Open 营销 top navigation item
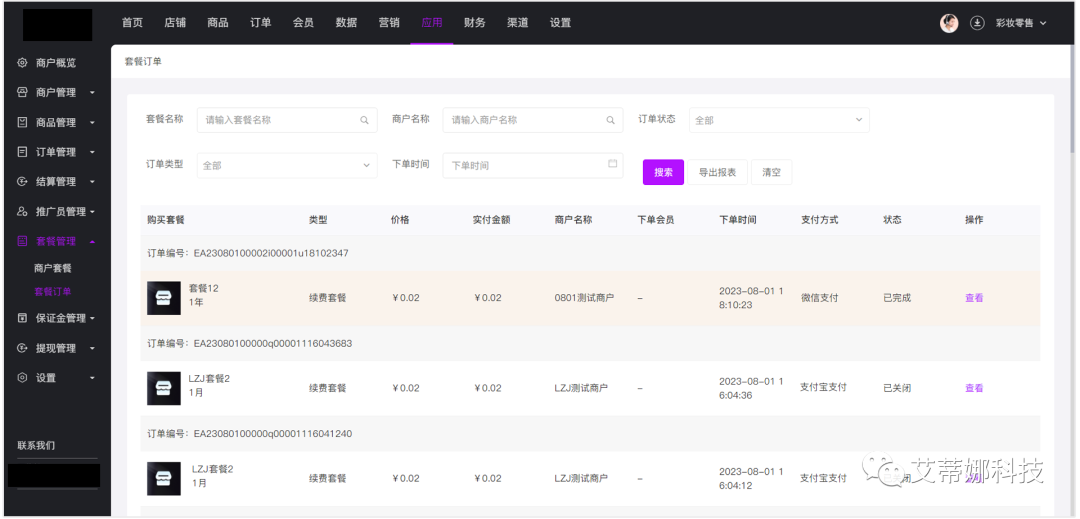1080x519 pixels. pyautogui.click(x=389, y=23)
